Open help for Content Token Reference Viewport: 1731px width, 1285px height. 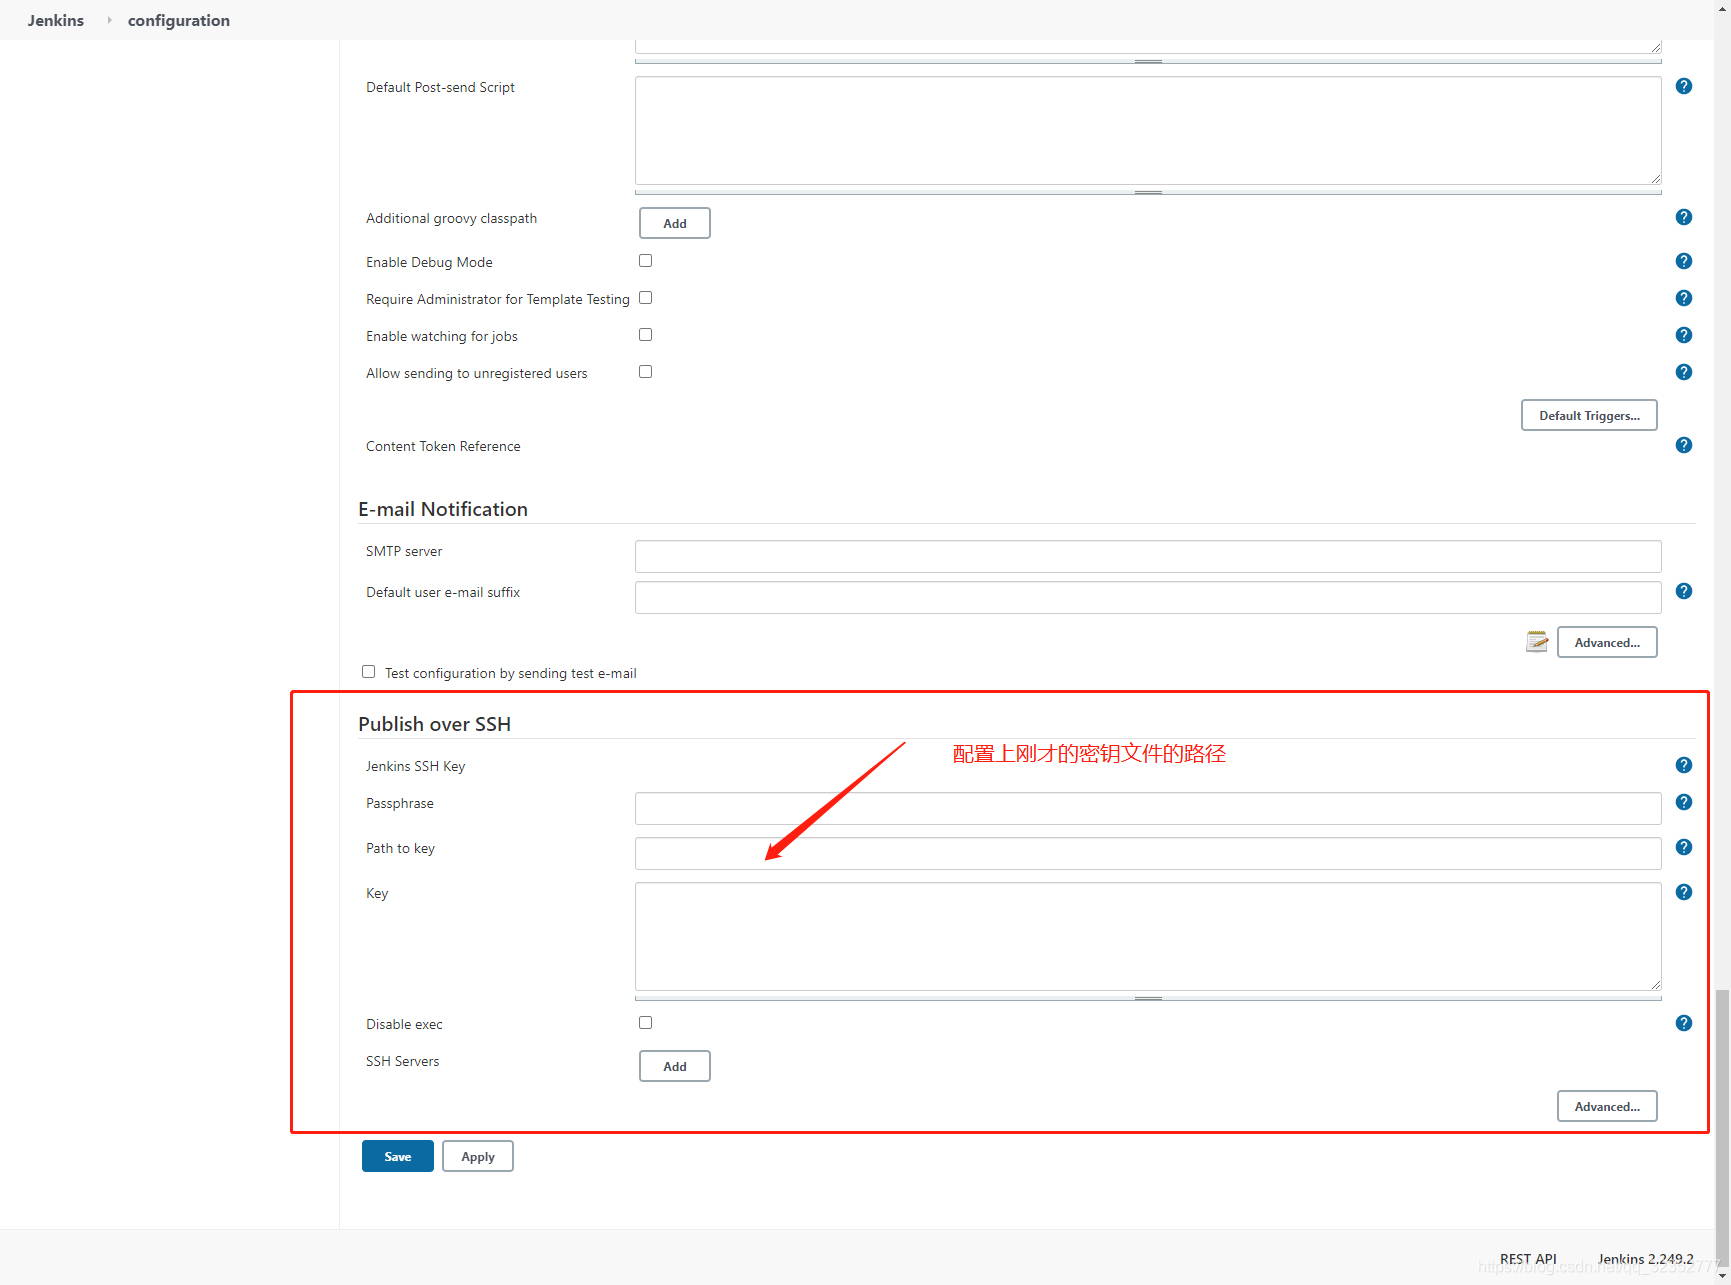click(1683, 445)
